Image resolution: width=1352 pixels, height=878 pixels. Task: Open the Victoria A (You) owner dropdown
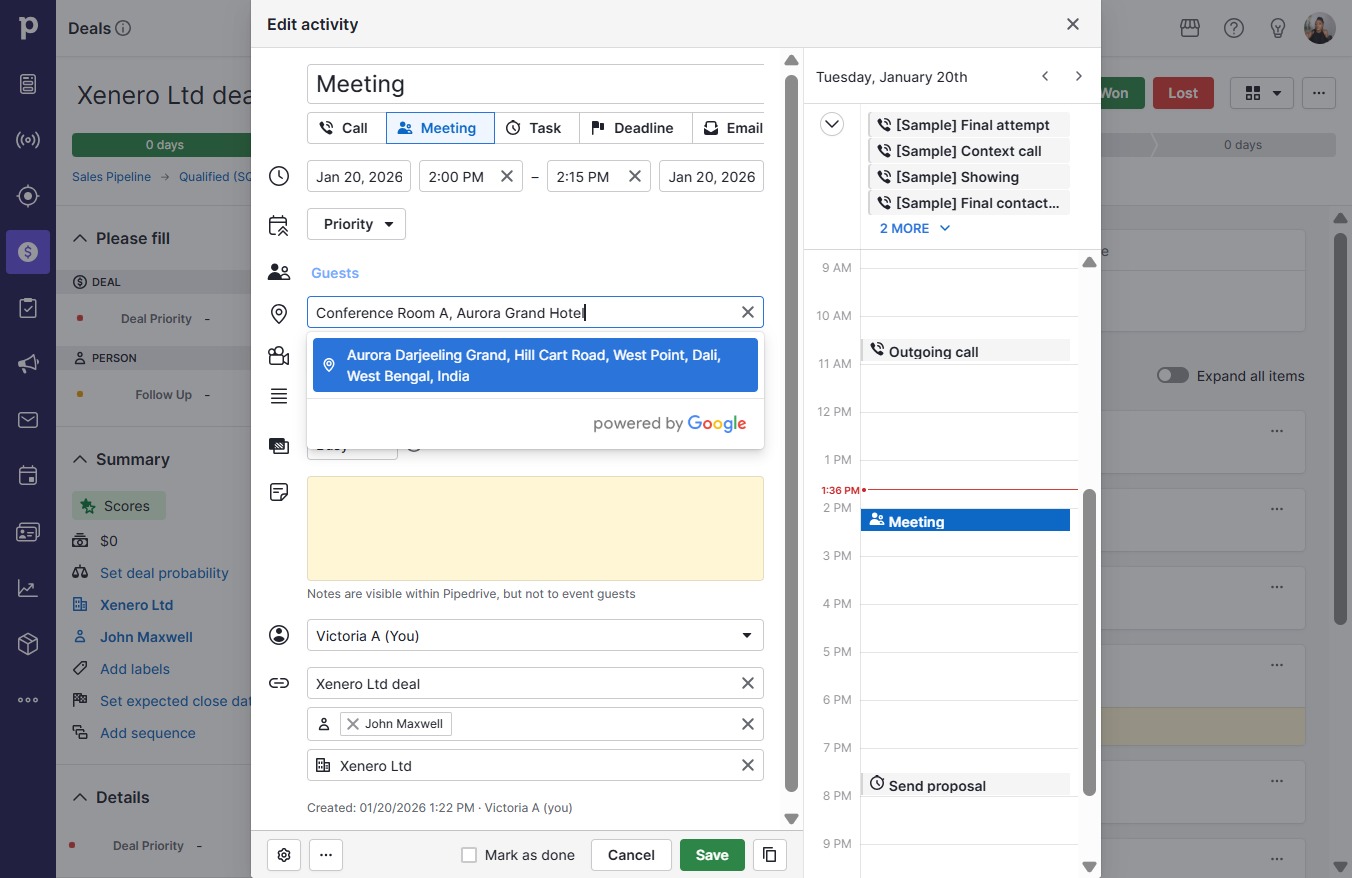pyautogui.click(x=535, y=636)
